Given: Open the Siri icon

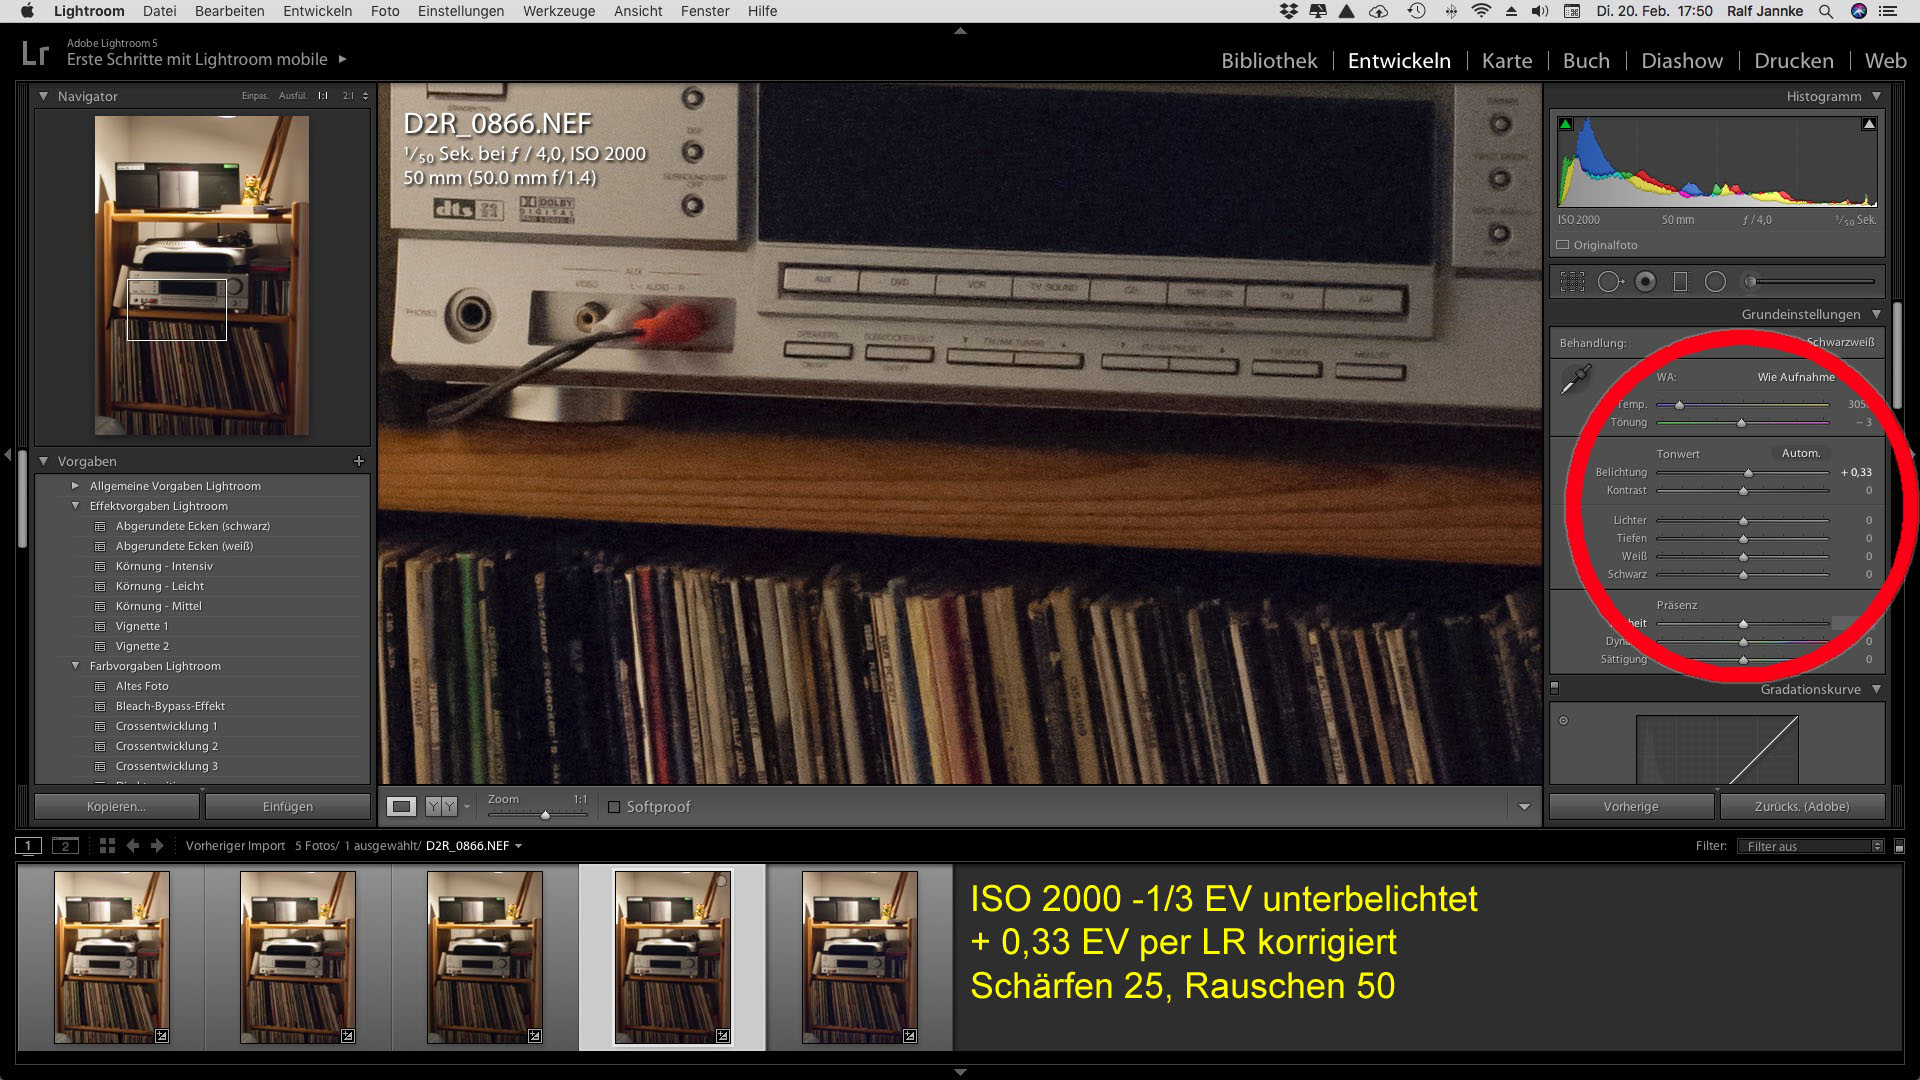Looking at the screenshot, I should click(x=1858, y=11).
